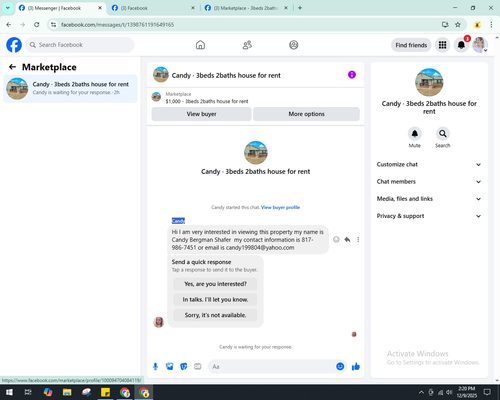Click the browser back arrow

(x=9, y=24)
